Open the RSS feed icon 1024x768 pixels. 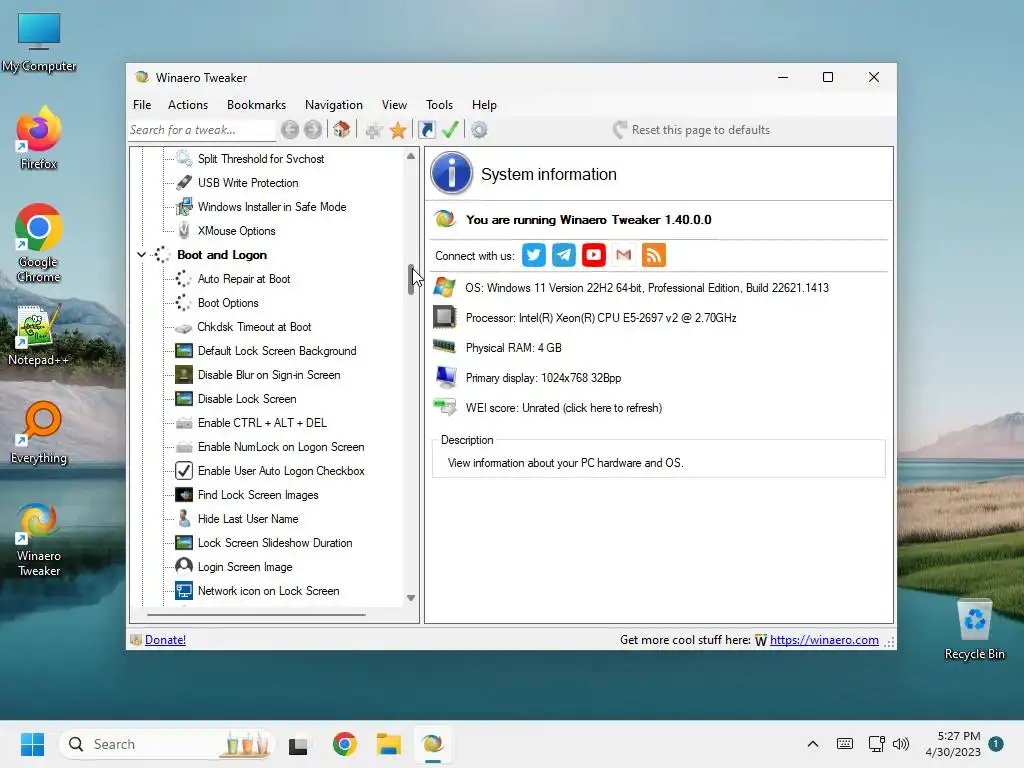click(654, 255)
